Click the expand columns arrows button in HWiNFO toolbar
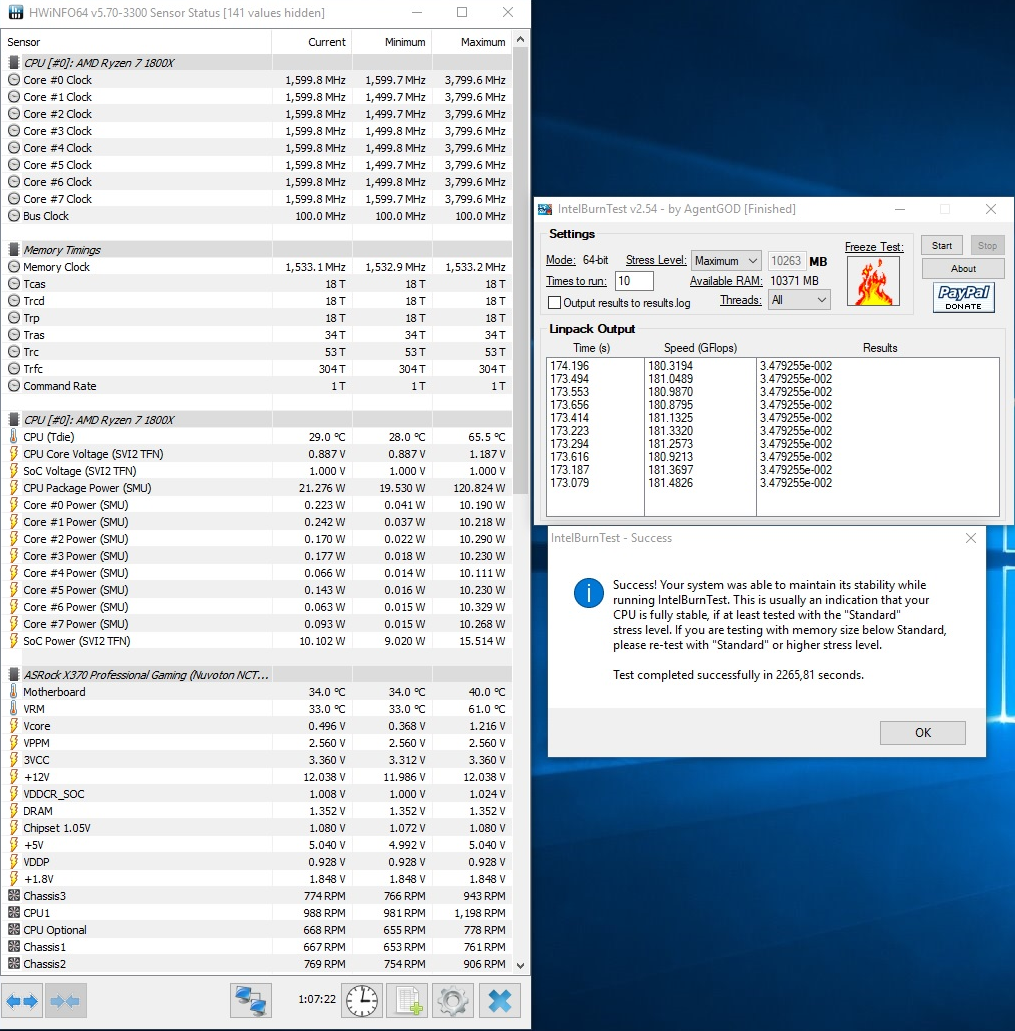This screenshot has width=1015, height=1031. point(22,1001)
